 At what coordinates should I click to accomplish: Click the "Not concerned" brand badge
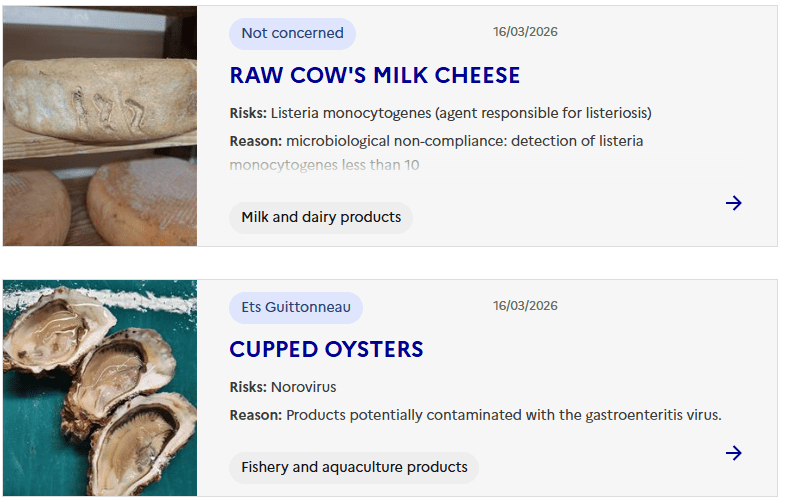tap(292, 33)
